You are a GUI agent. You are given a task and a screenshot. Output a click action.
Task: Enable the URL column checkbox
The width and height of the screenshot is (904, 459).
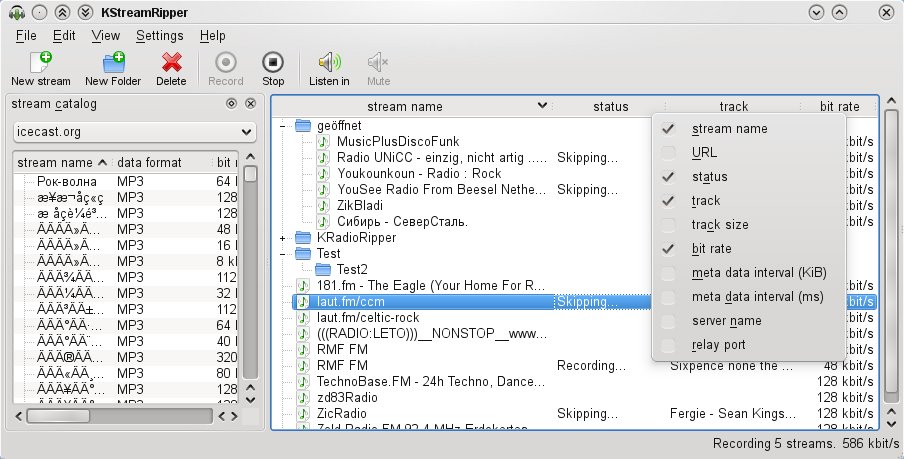pos(668,153)
